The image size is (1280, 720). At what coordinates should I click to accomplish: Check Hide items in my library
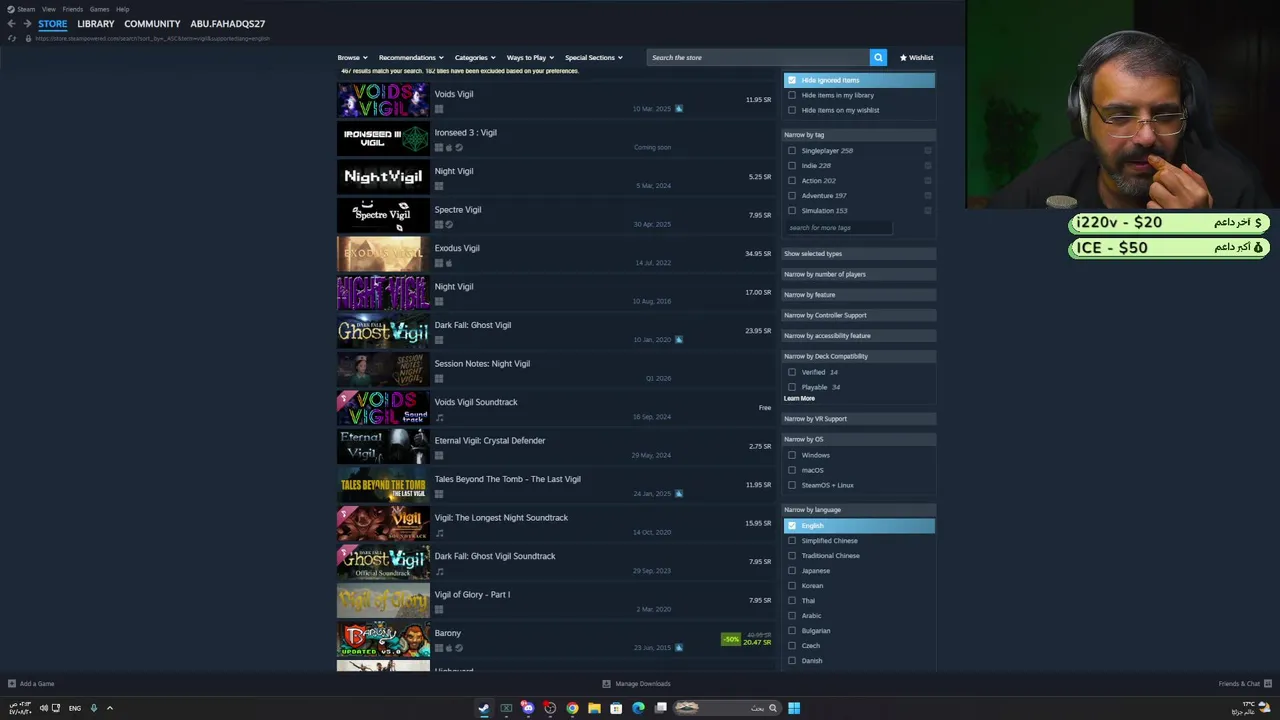click(792, 95)
